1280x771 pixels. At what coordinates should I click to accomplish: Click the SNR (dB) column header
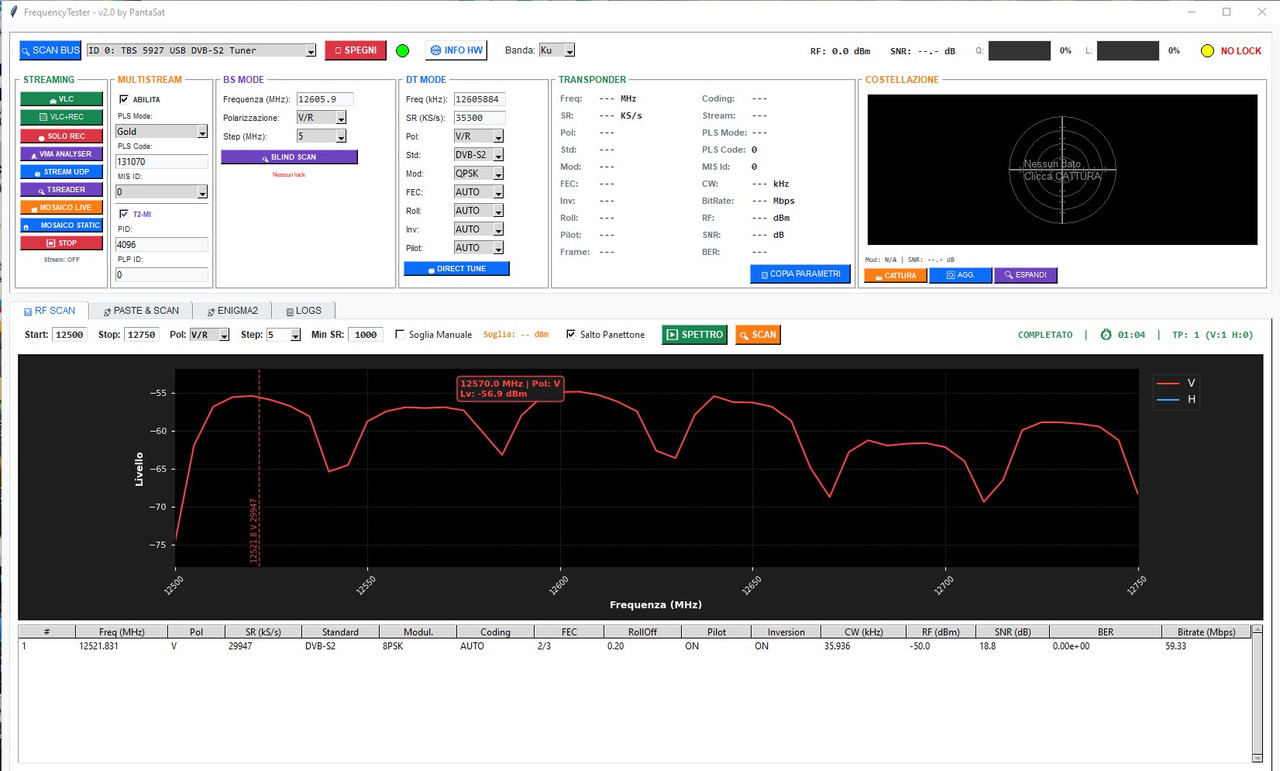coord(1011,632)
